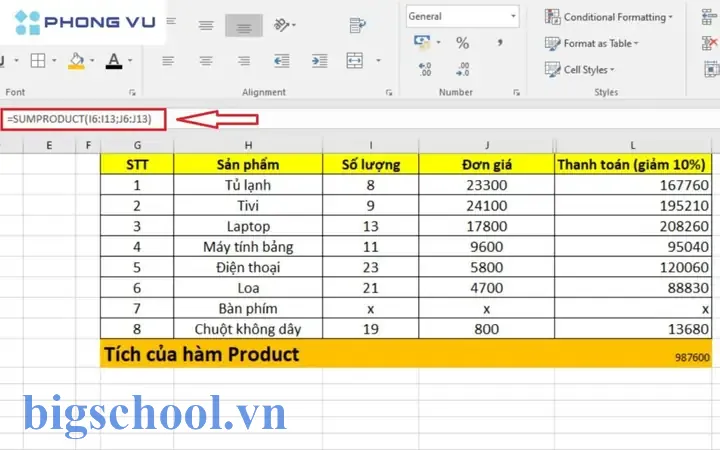Click the Percent Style icon
The height and width of the screenshot is (450, 720).
tap(462, 43)
